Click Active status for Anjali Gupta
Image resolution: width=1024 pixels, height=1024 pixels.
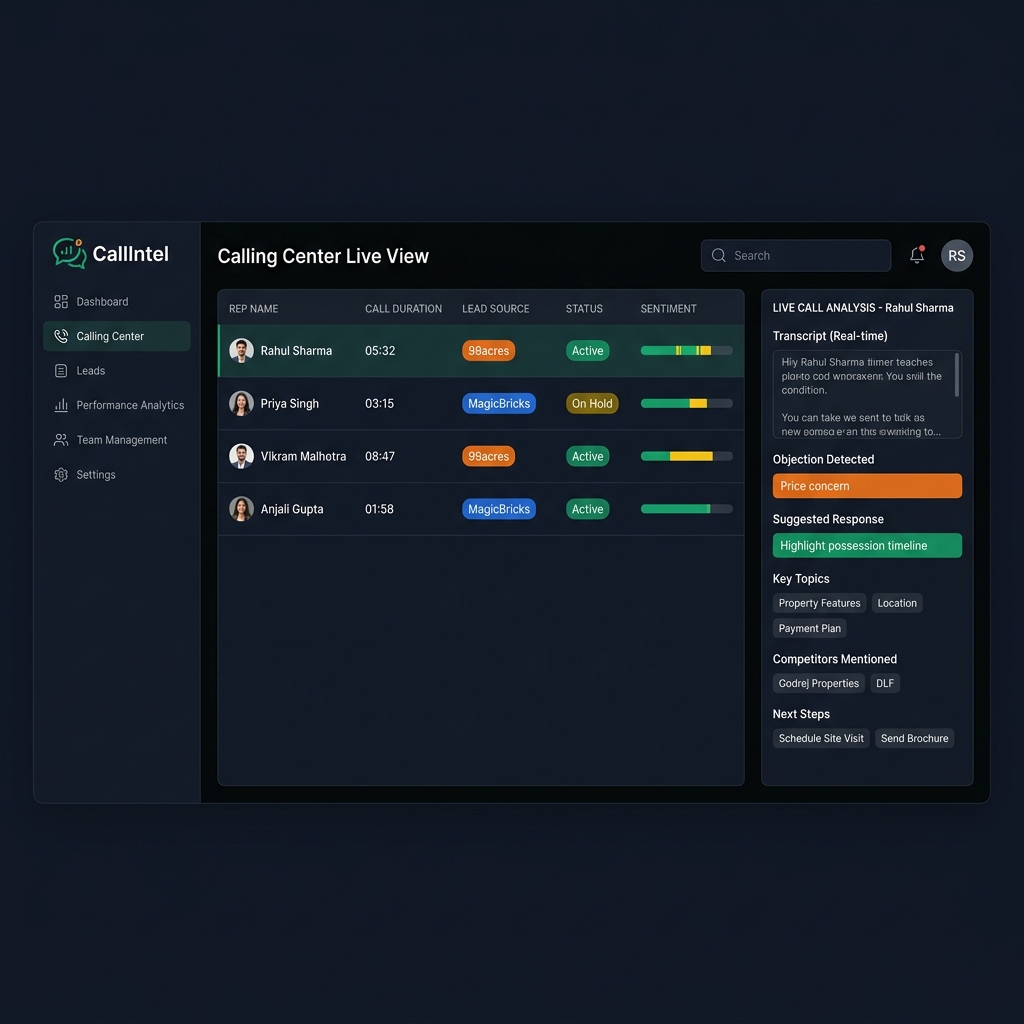[x=587, y=509]
